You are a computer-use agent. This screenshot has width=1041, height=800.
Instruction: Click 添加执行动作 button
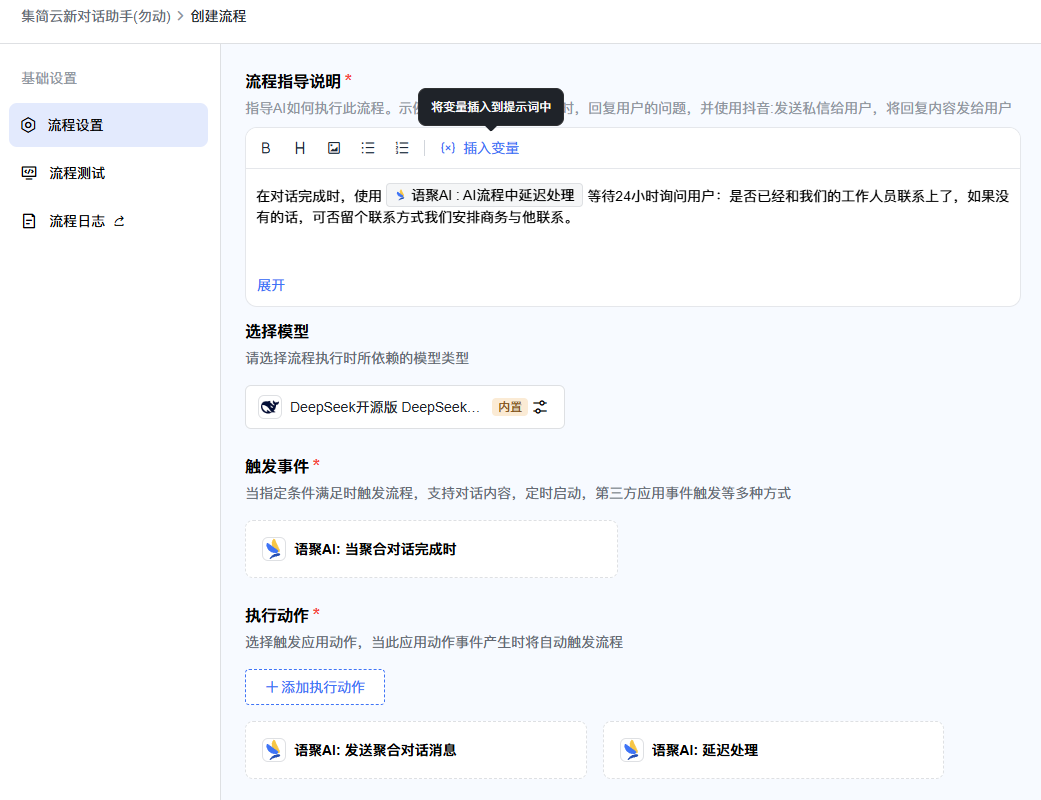tap(315, 687)
